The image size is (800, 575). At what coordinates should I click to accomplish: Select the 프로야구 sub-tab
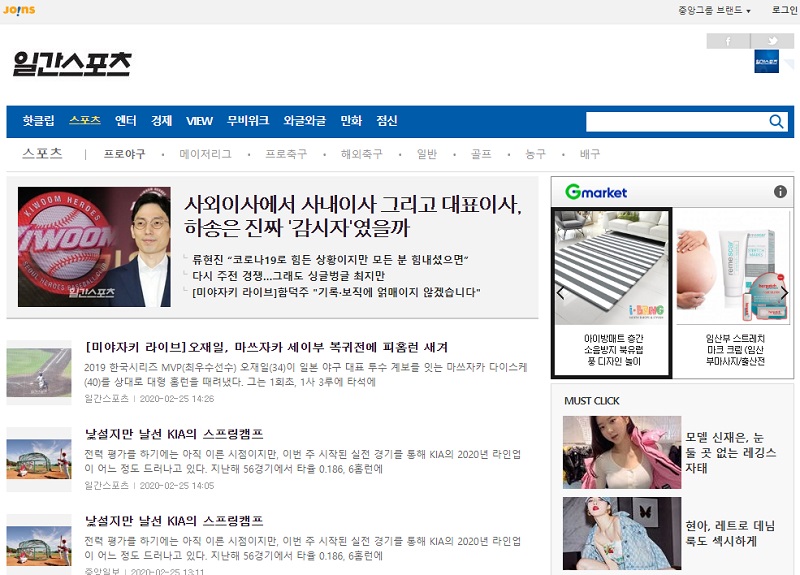(124, 154)
